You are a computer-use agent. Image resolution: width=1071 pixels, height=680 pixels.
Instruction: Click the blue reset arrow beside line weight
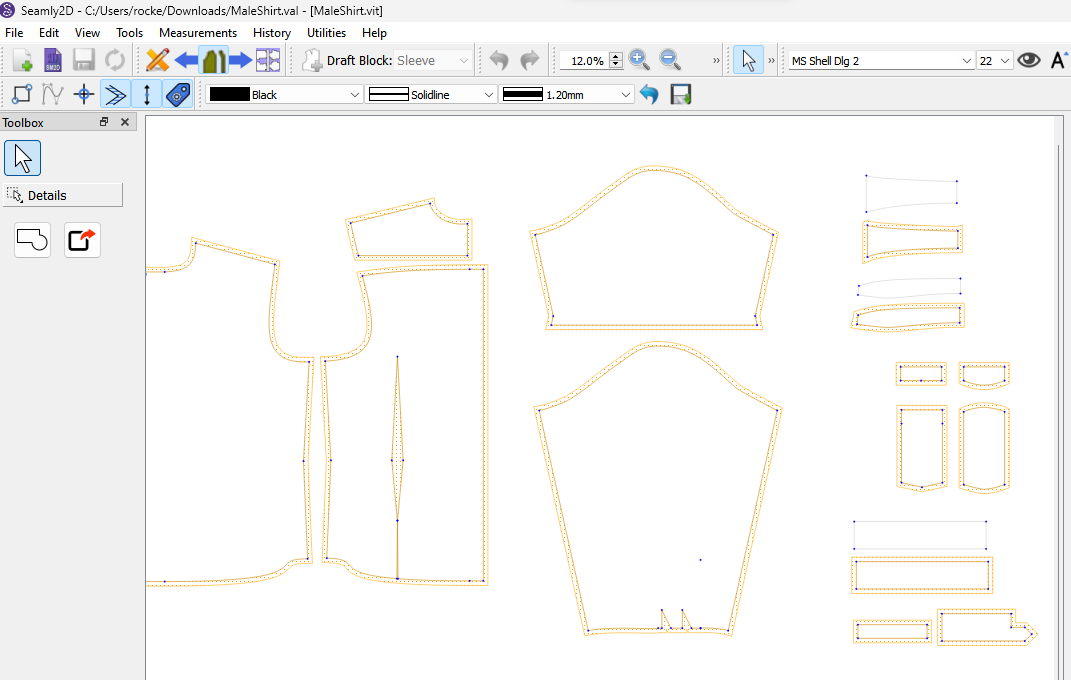click(650, 95)
